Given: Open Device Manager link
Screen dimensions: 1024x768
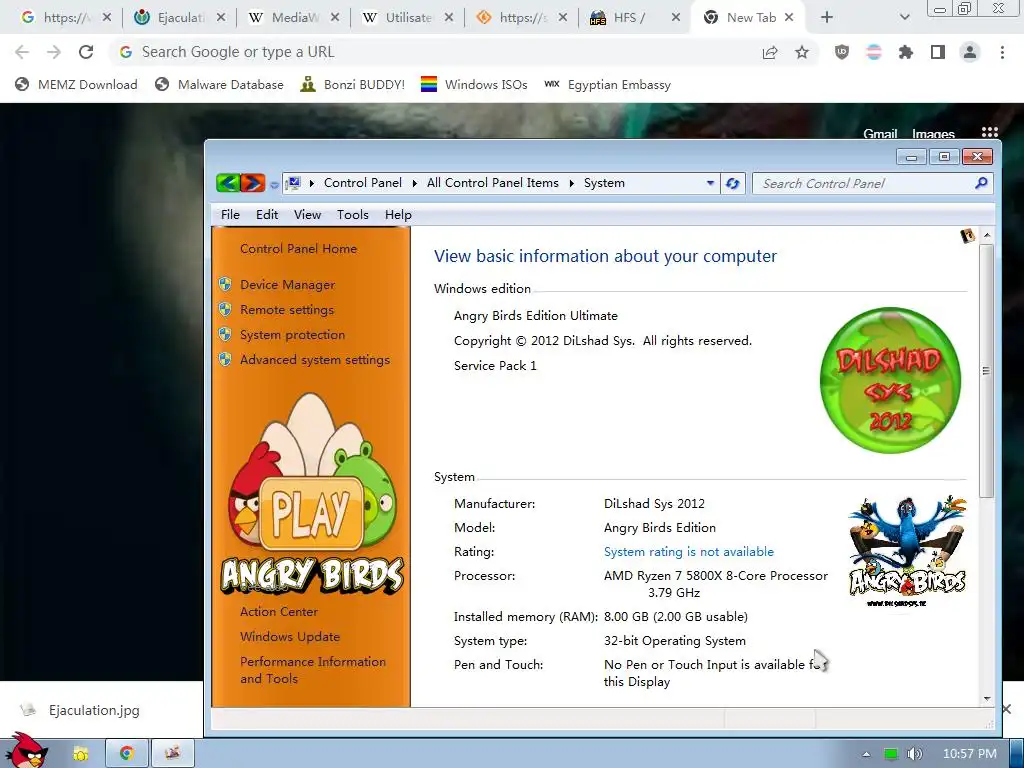Looking at the screenshot, I should click(287, 285).
